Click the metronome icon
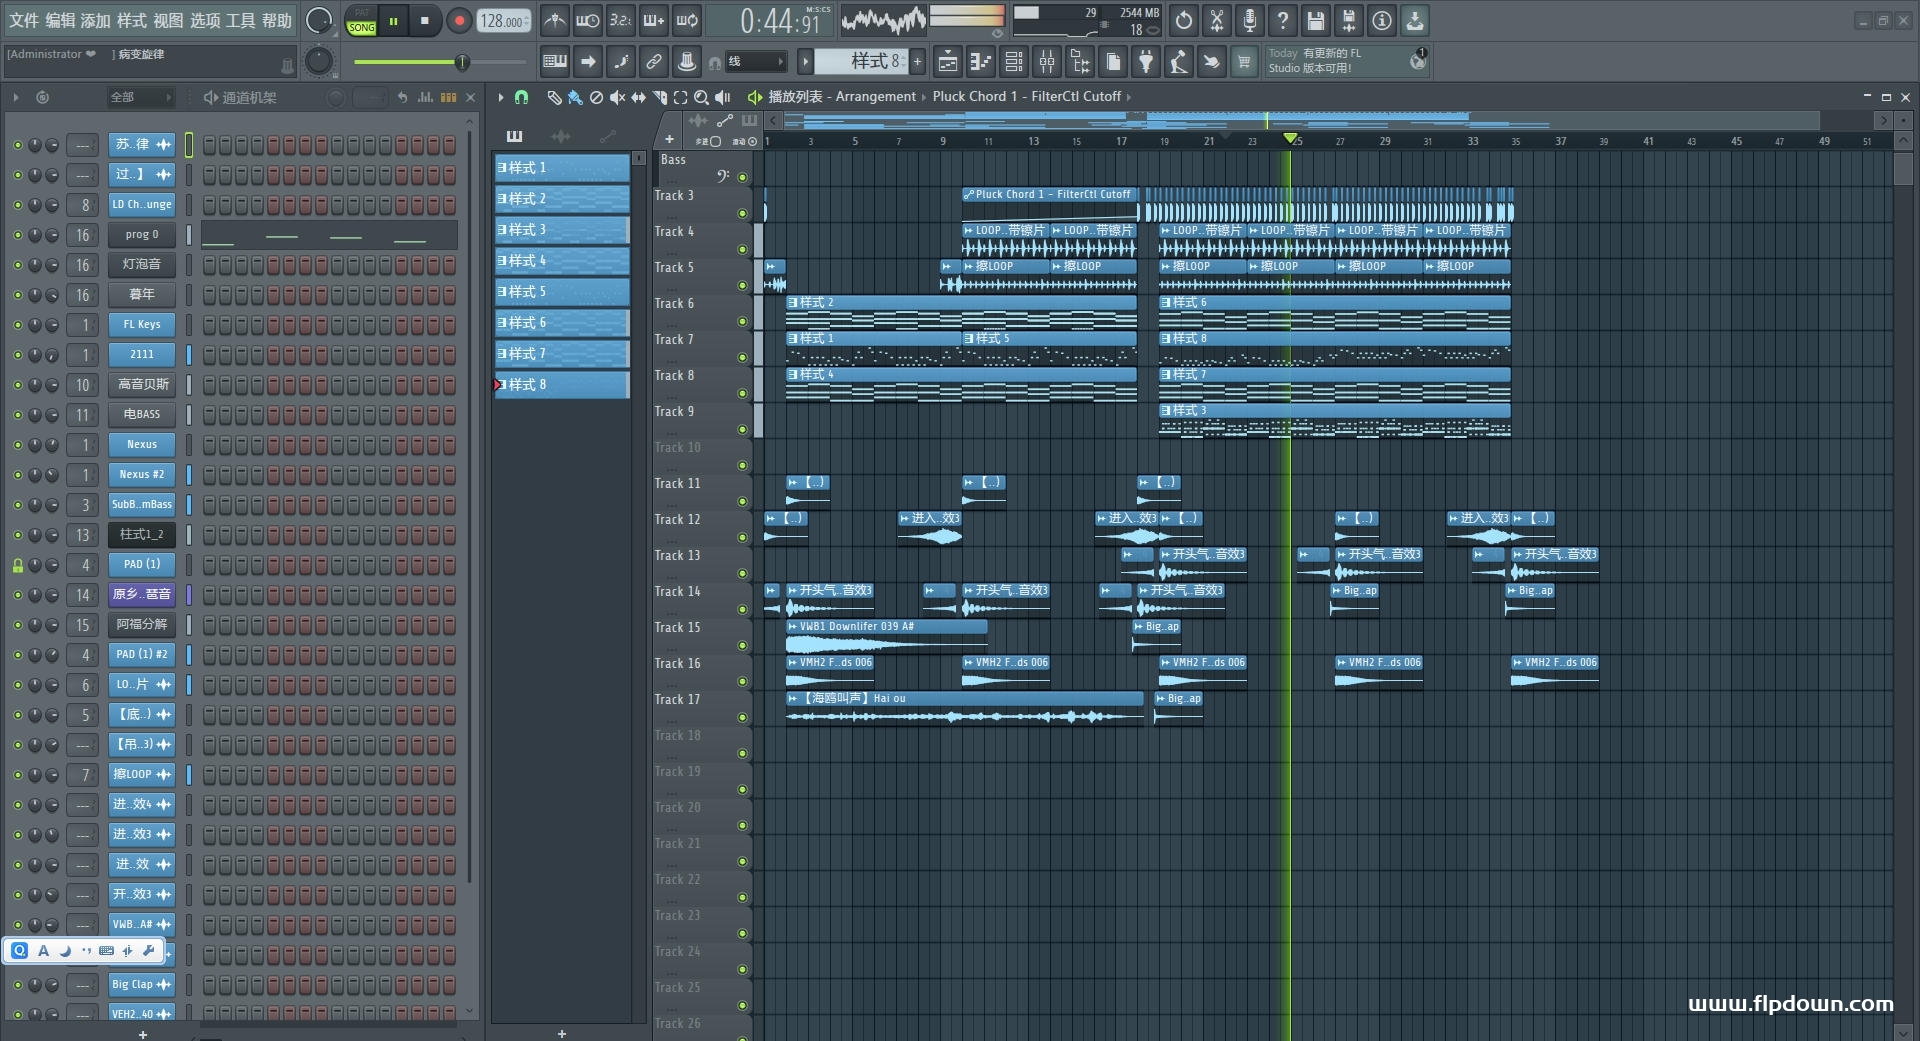1920x1041 pixels. [x=555, y=21]
